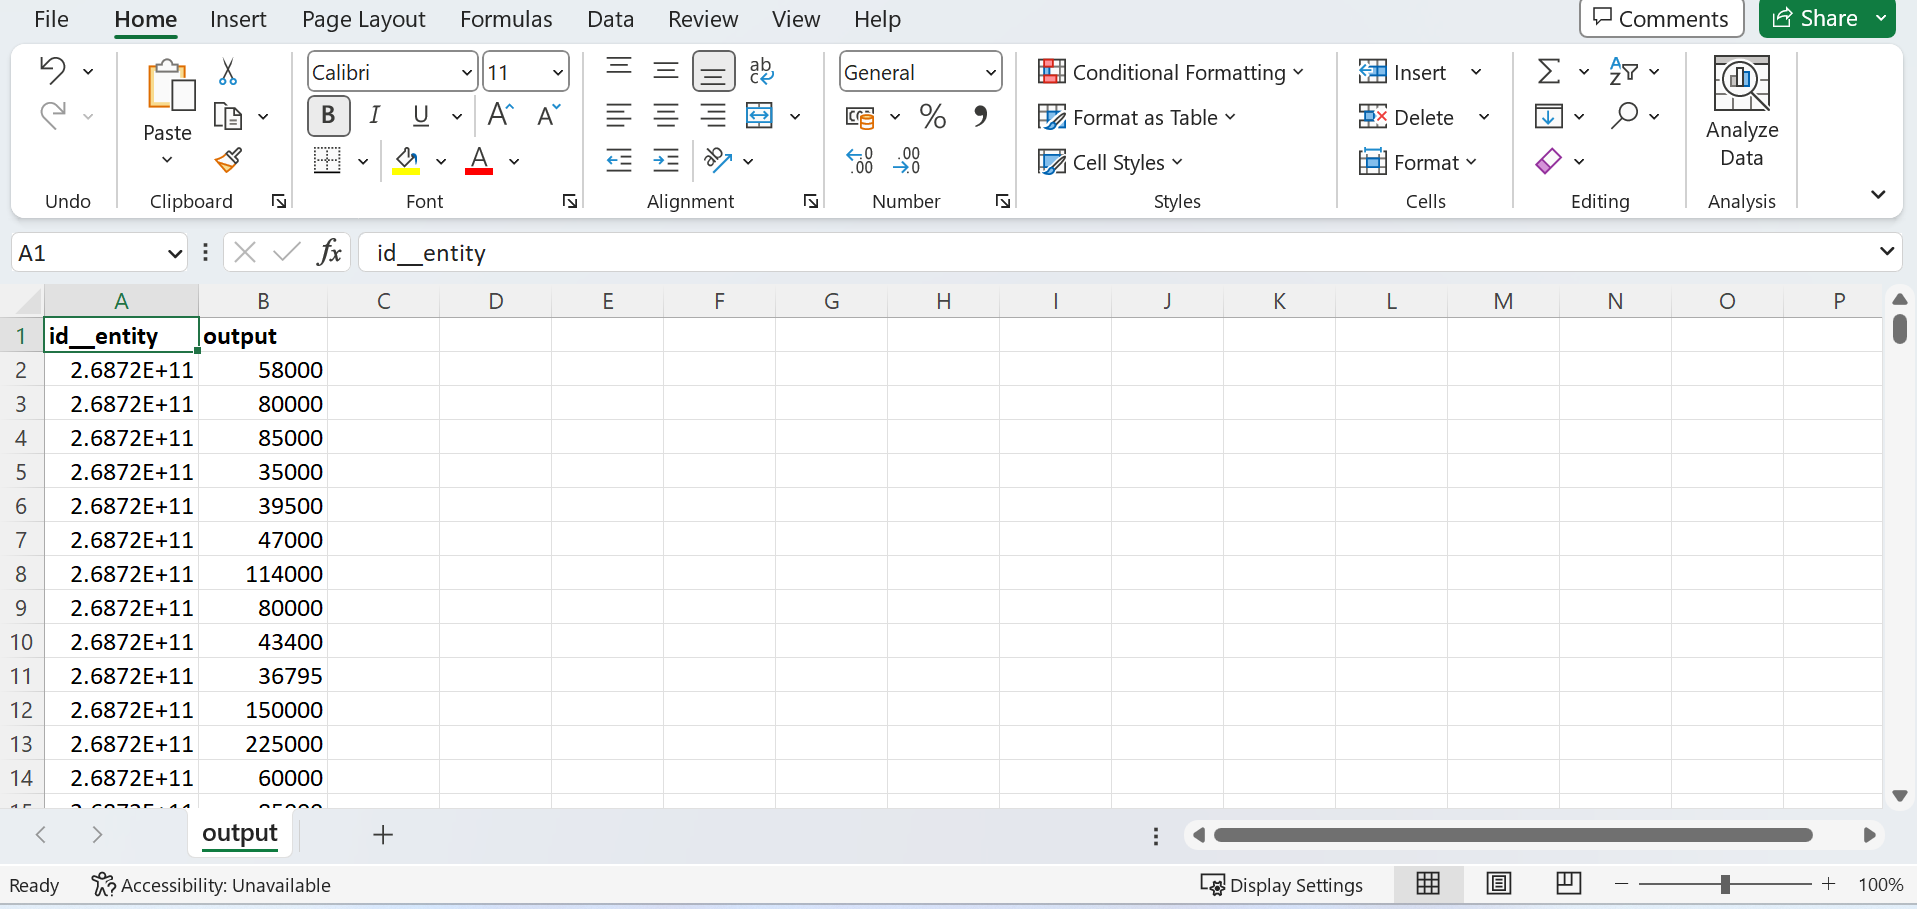The width and height of the screenshot is (1917, 909).
Task: Click the Insert Function fx icon
Action: point(329,253)
